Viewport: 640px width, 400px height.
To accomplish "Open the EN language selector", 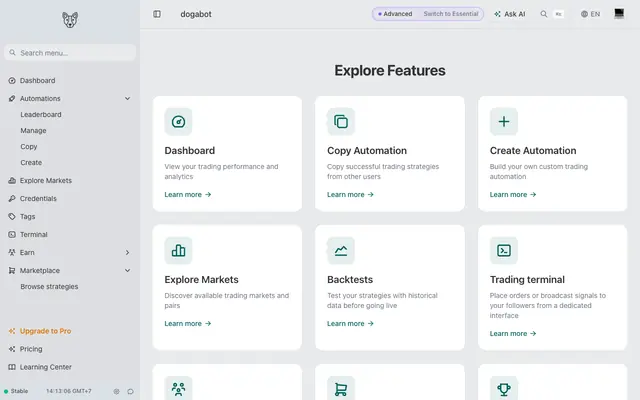I will (590, 14).
